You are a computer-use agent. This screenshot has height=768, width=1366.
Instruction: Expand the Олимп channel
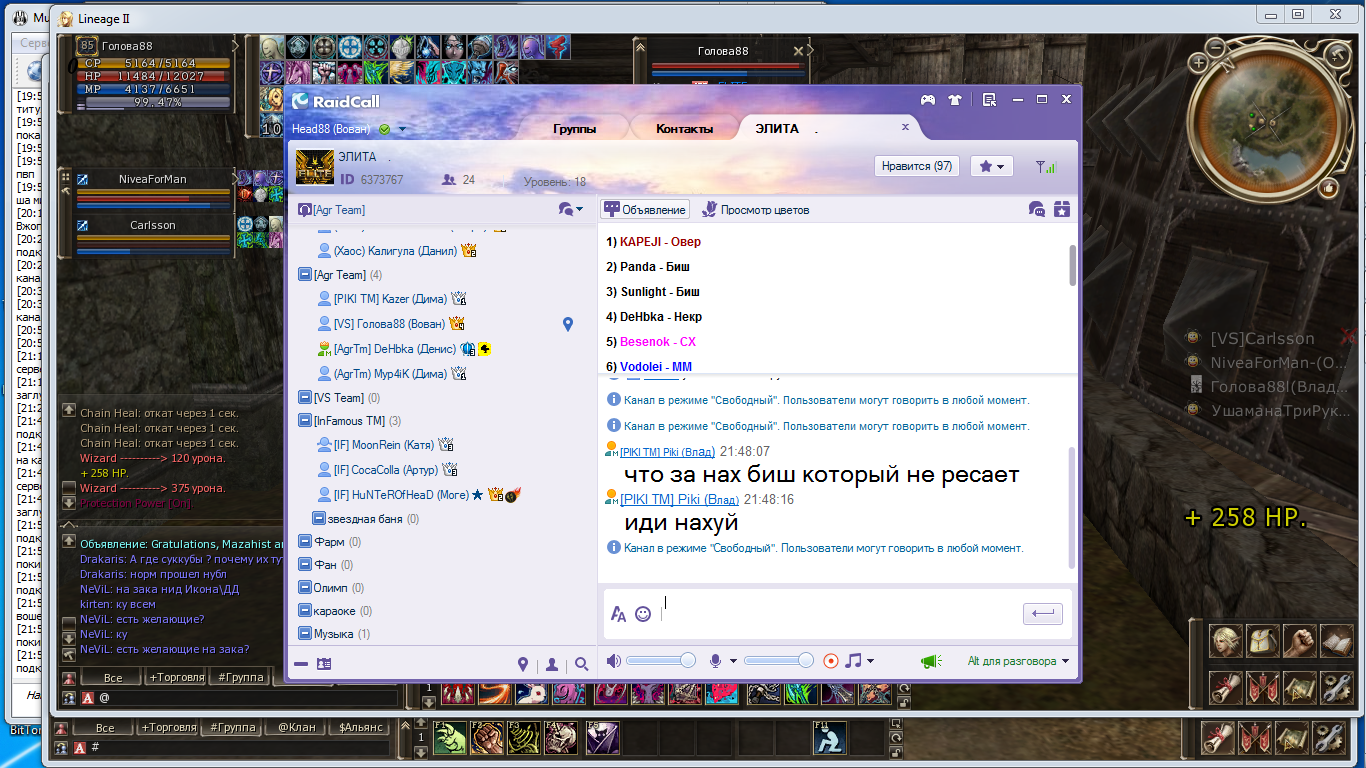pyautogui.click(x=305, y=588)
